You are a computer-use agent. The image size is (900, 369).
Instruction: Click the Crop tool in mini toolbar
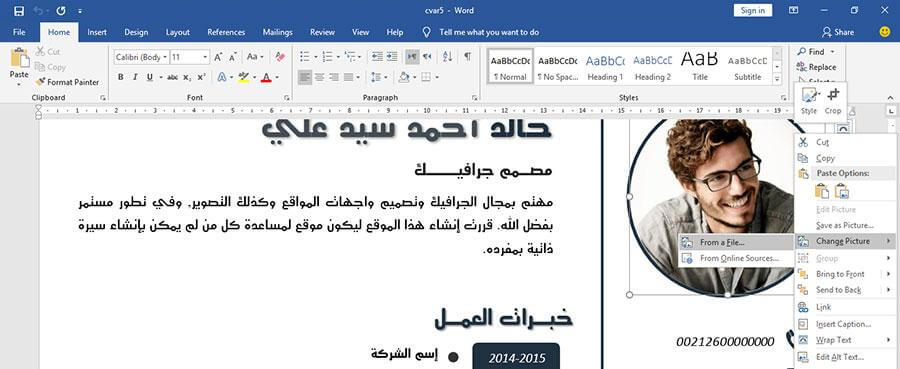(x=833, y=100)
